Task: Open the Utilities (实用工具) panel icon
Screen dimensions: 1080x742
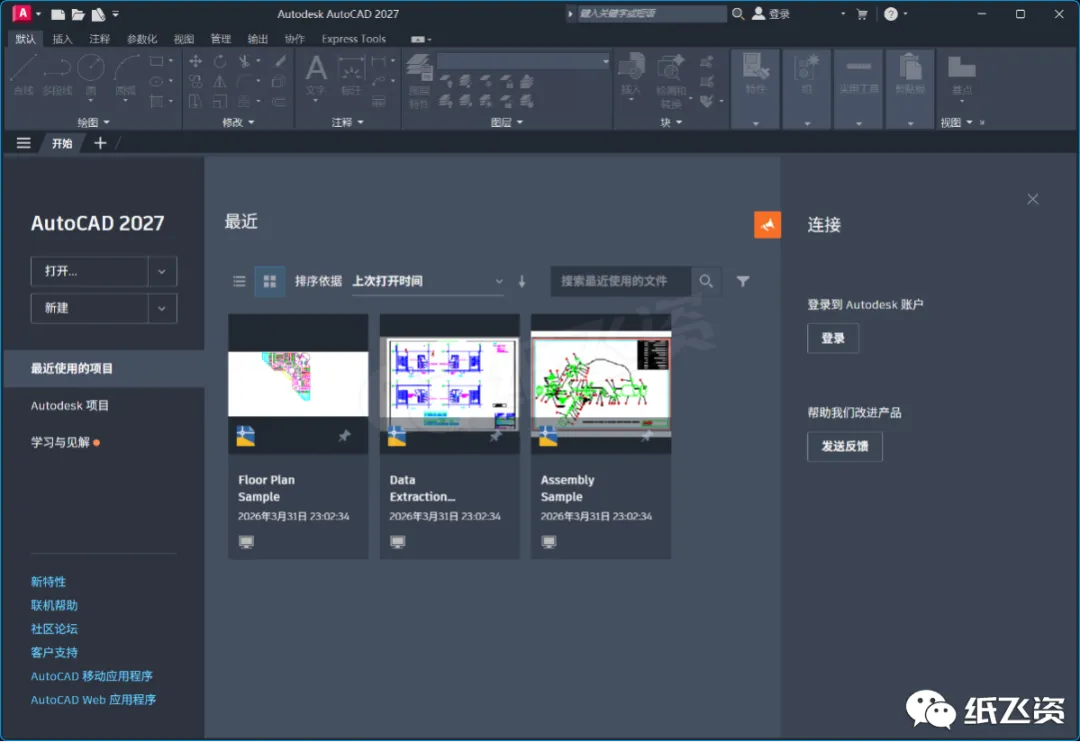Action: (x=858, y=74)
